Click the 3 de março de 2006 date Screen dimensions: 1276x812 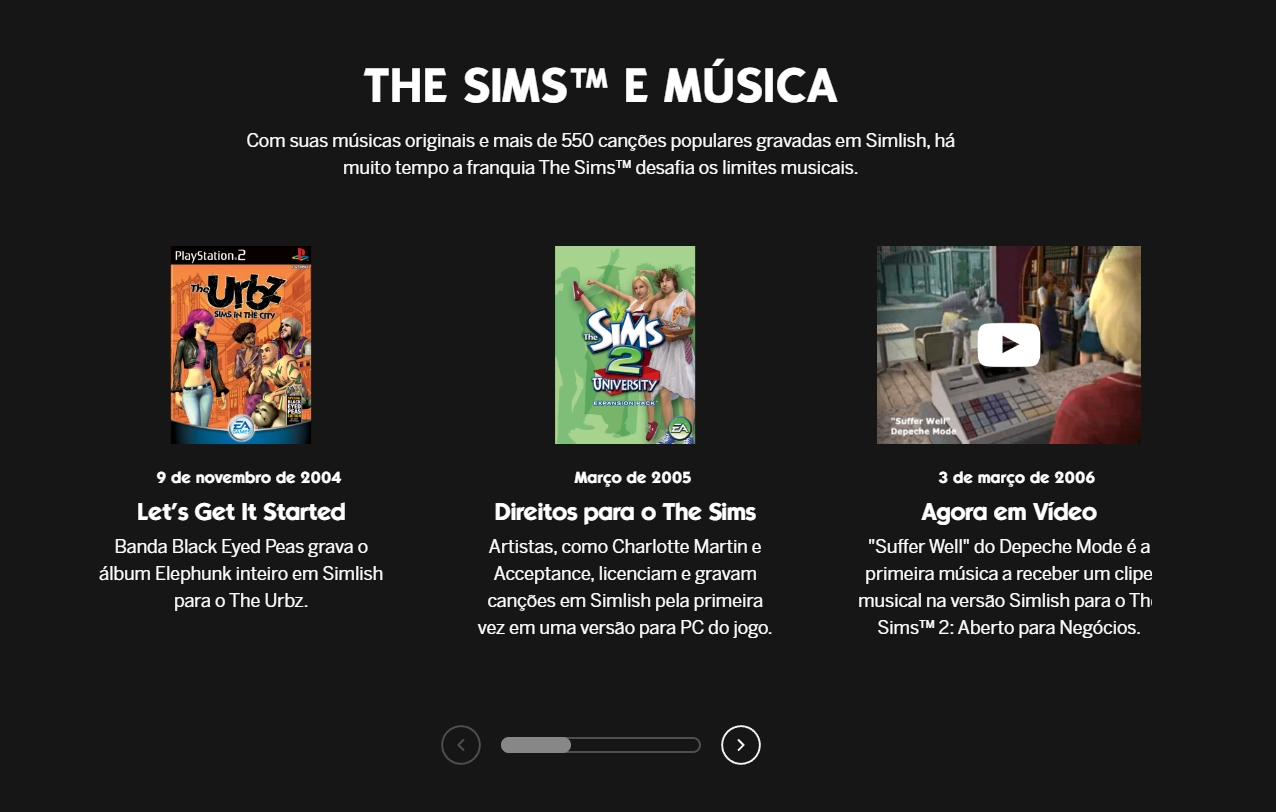[1017, 478]
